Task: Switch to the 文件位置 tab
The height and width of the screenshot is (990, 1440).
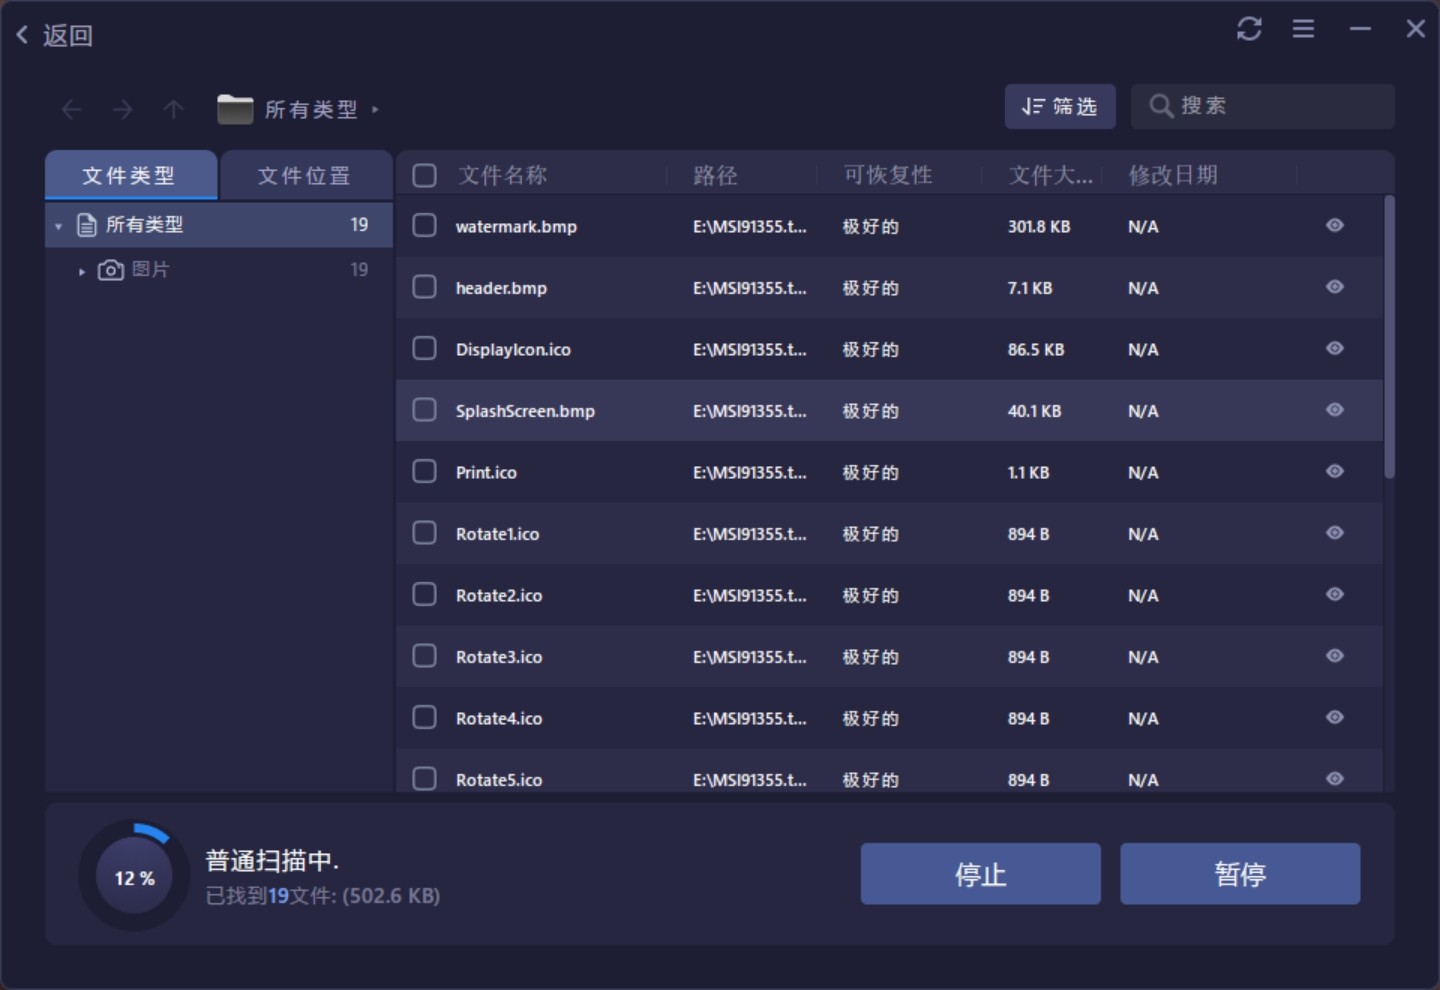Action: 305,176
